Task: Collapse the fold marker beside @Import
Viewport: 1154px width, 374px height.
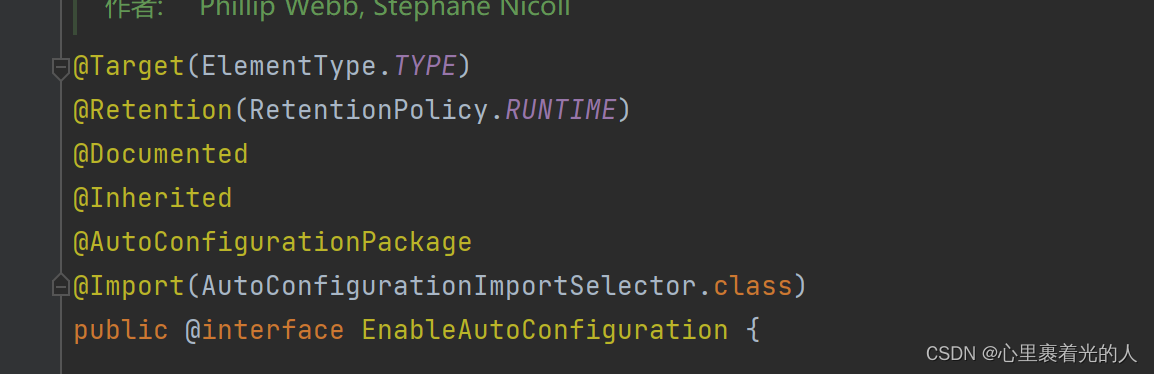Action: (x=60, y=286)
